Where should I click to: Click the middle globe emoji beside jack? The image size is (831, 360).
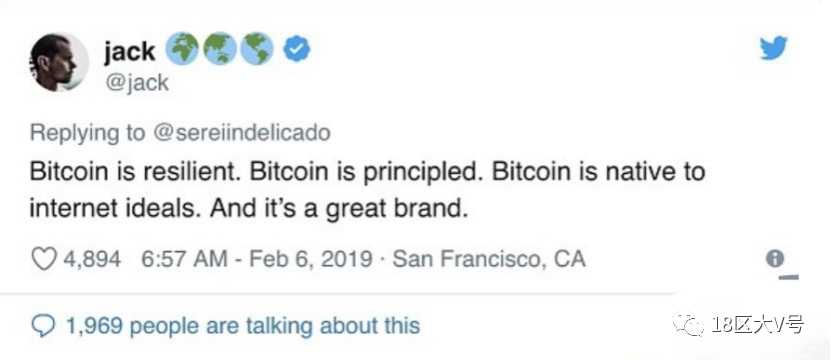219,49
